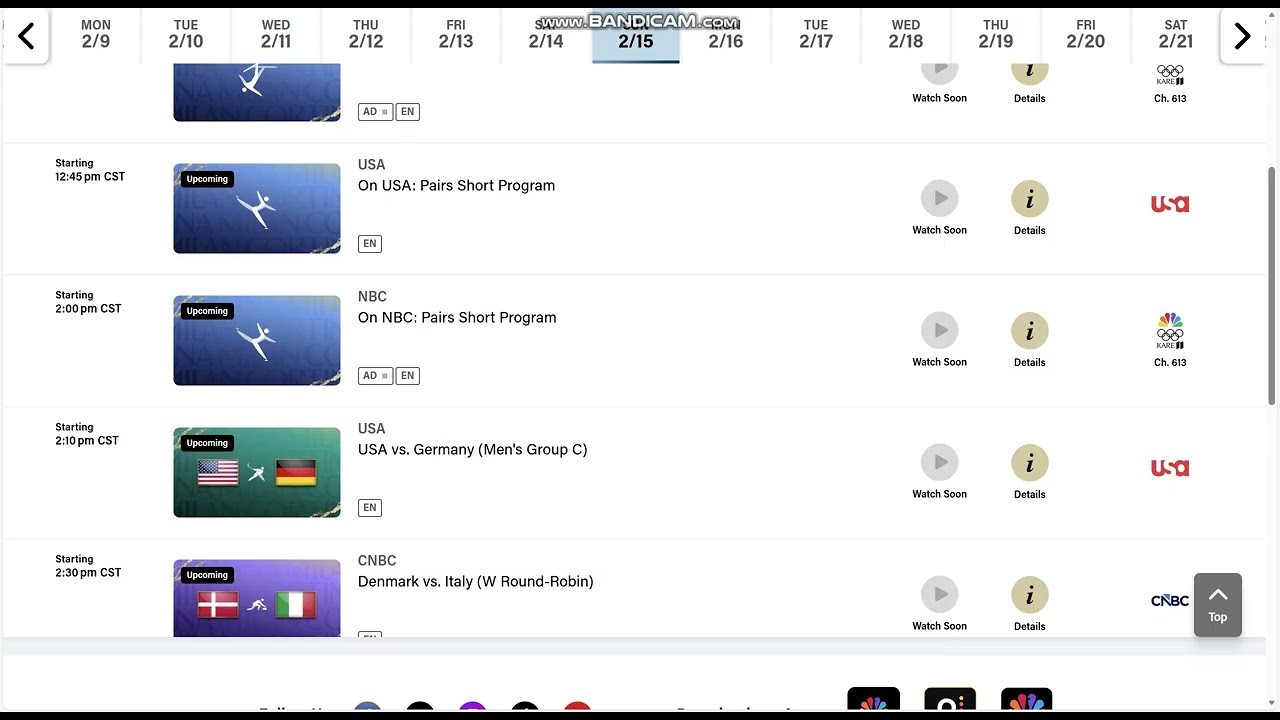Click EN badge on the topmost partial row
The image size is (1280, 720).
tap(407, 112)
